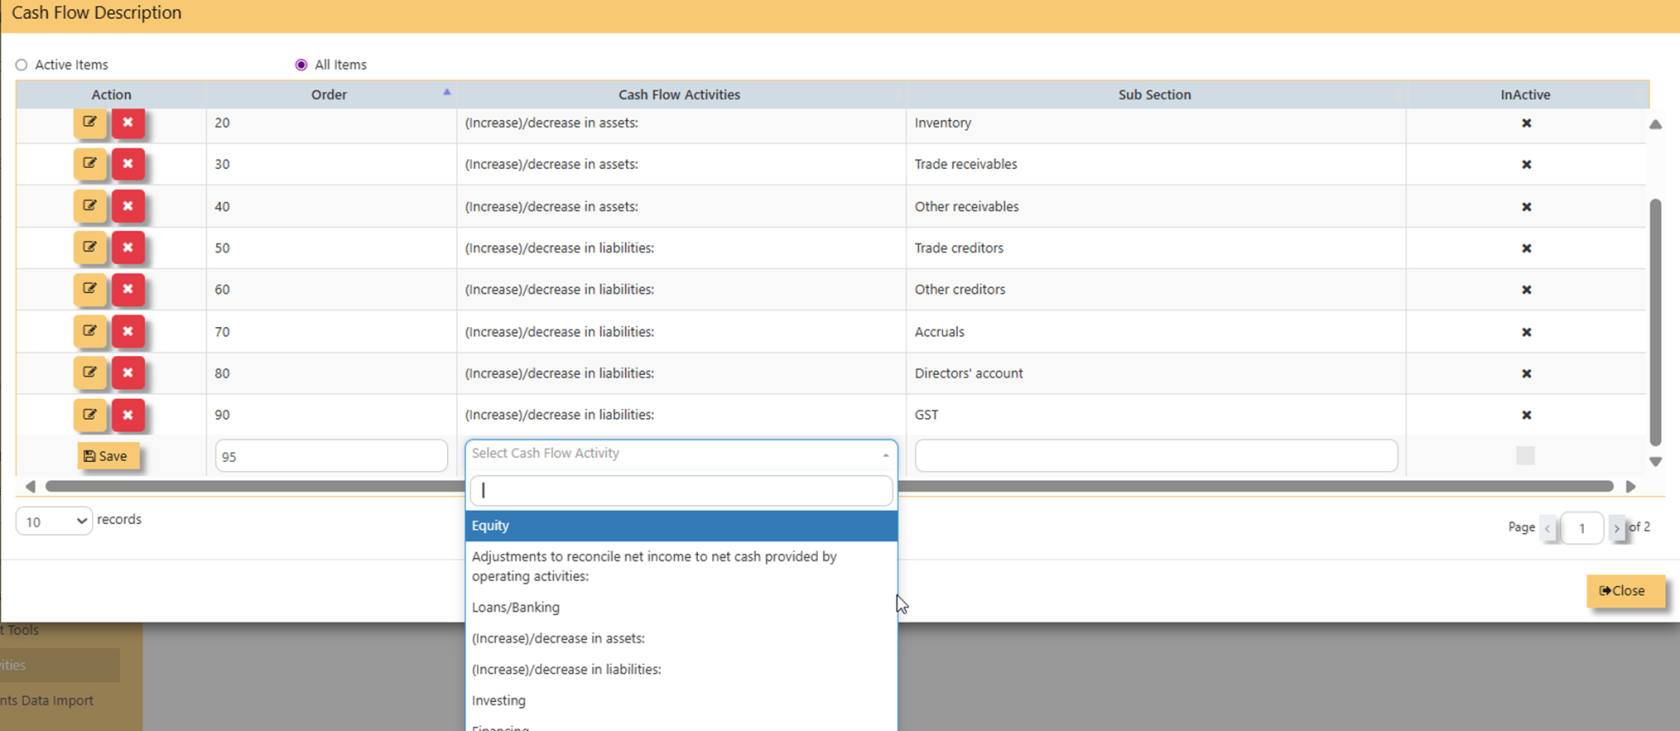Choose Loans/Banking from the dropdown list
The height and width of the screenshot is (731, 1680).
516,608
